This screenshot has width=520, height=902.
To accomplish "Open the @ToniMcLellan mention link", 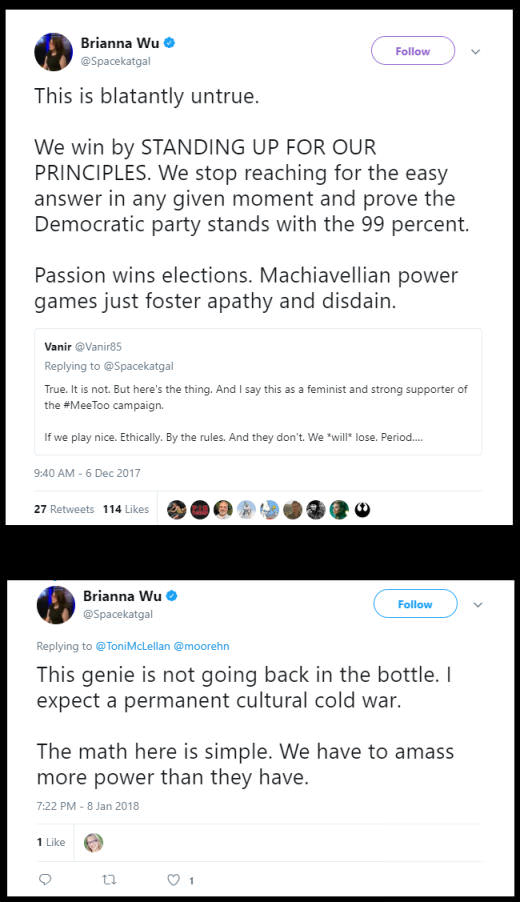I will [x=133, y=646].
